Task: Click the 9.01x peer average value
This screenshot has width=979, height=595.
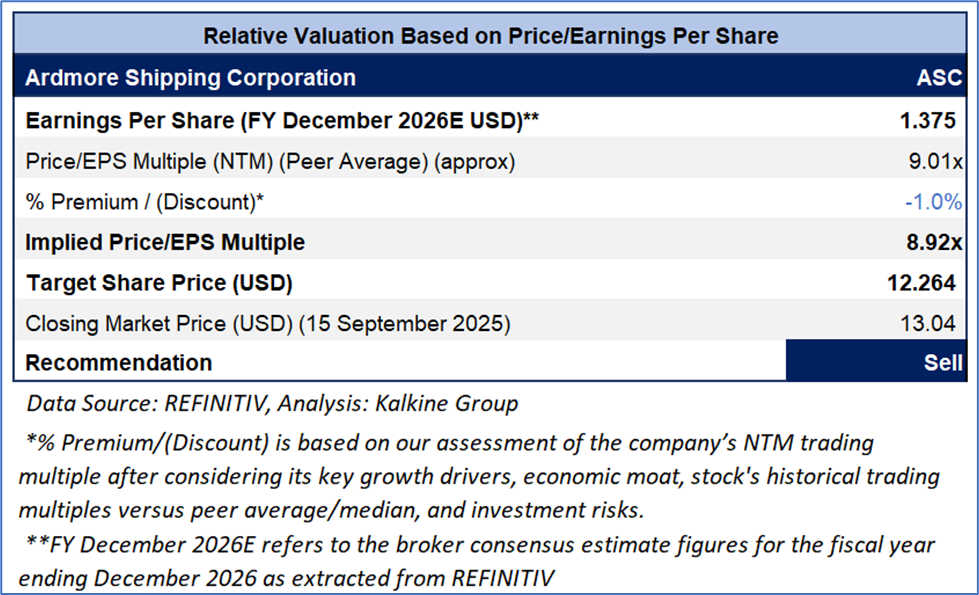Action: click(939, 160)
